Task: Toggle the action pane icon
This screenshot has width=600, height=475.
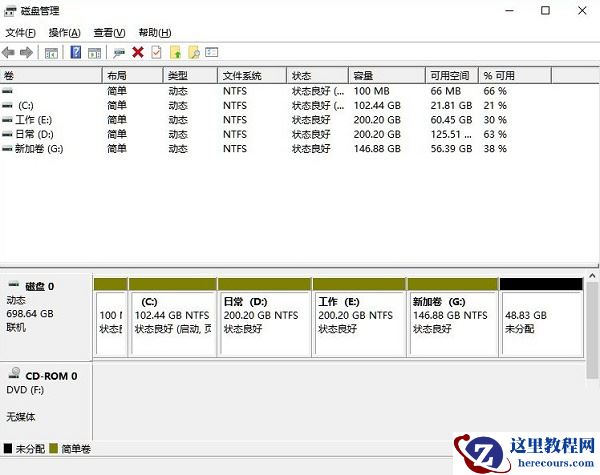Action: click(x=94, y=52)
